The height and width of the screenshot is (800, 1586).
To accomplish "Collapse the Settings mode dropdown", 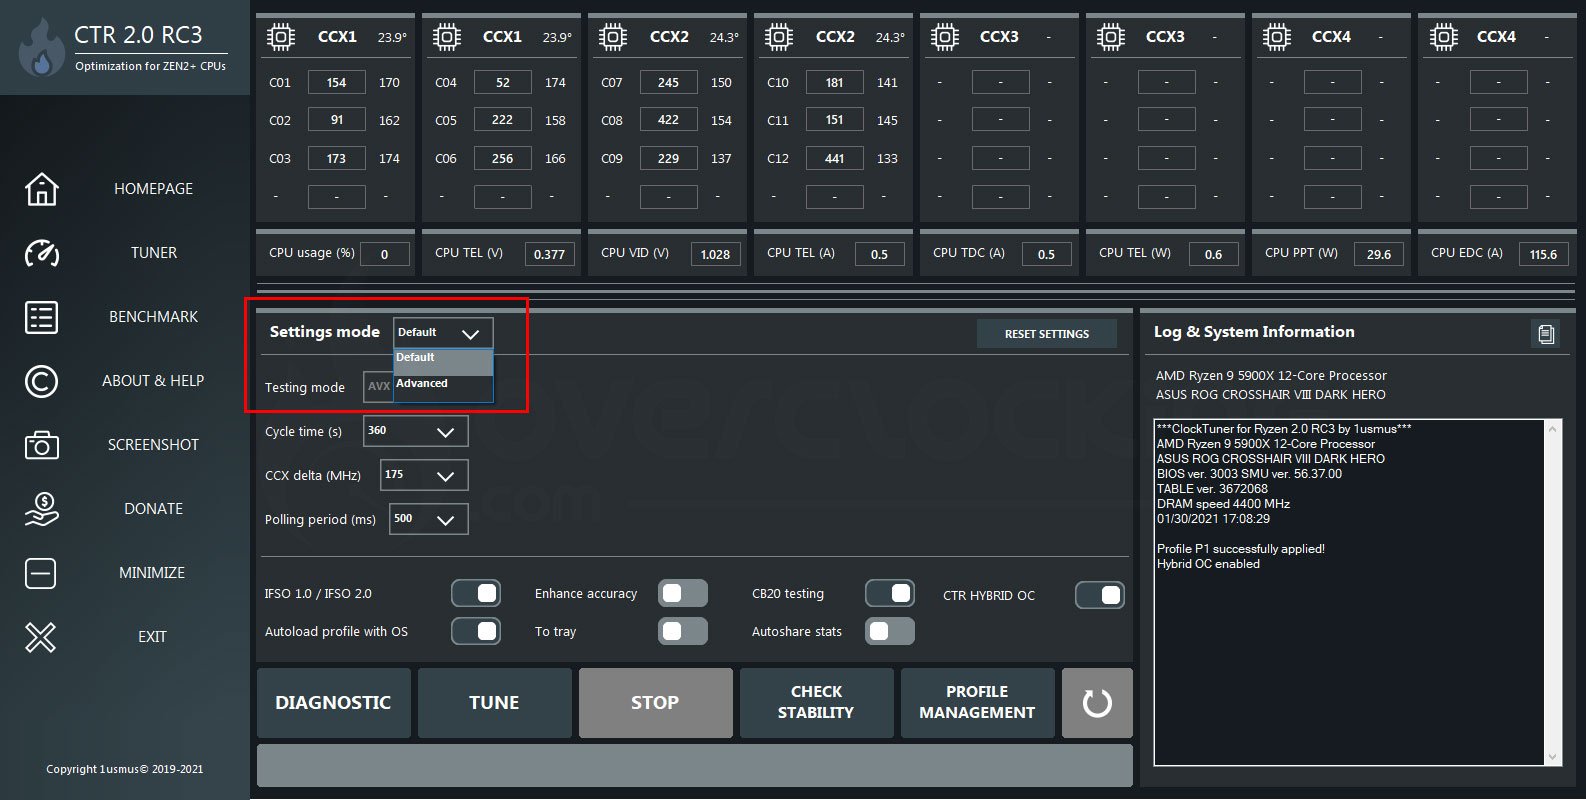I will coord(443,333).
